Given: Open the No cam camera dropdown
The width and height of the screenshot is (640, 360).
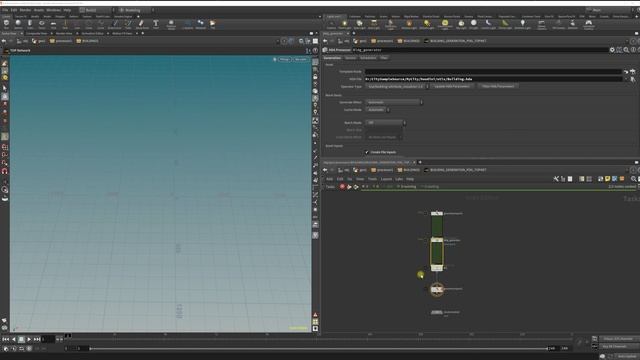Looking at the screenshot, I should pyautogui.click(x=300, y=60).
